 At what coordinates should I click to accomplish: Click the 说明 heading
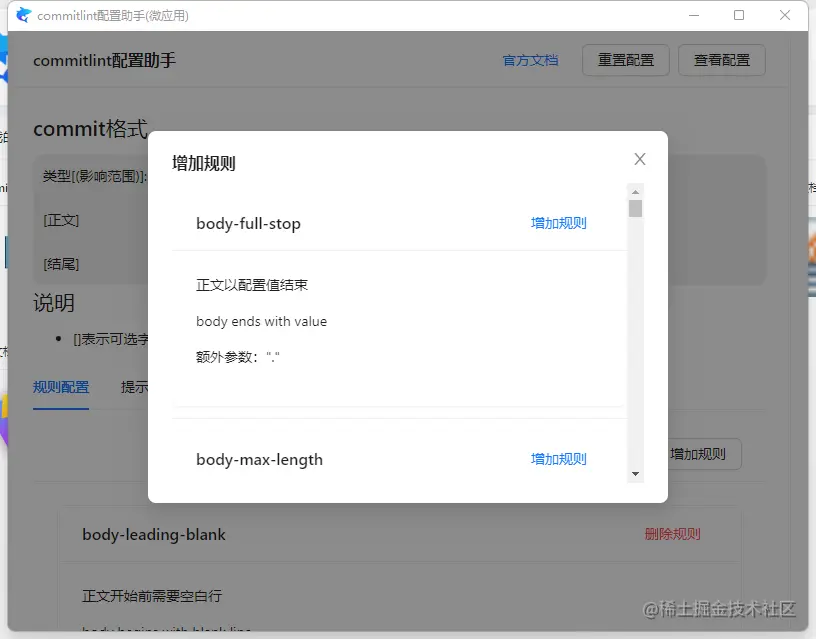coord(54,303)
